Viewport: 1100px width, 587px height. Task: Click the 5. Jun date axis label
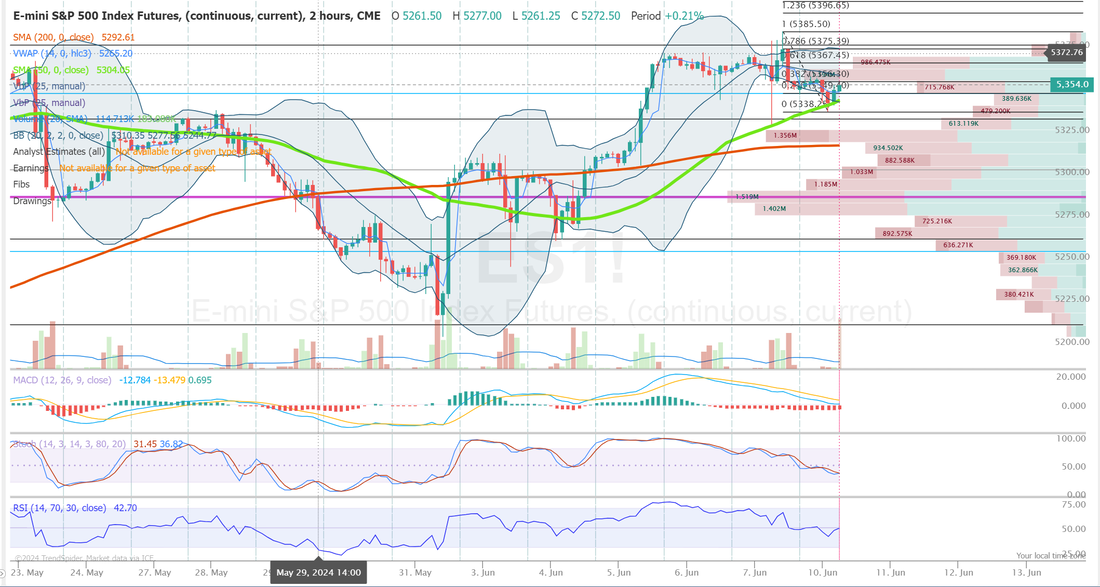tap(618, 572)
